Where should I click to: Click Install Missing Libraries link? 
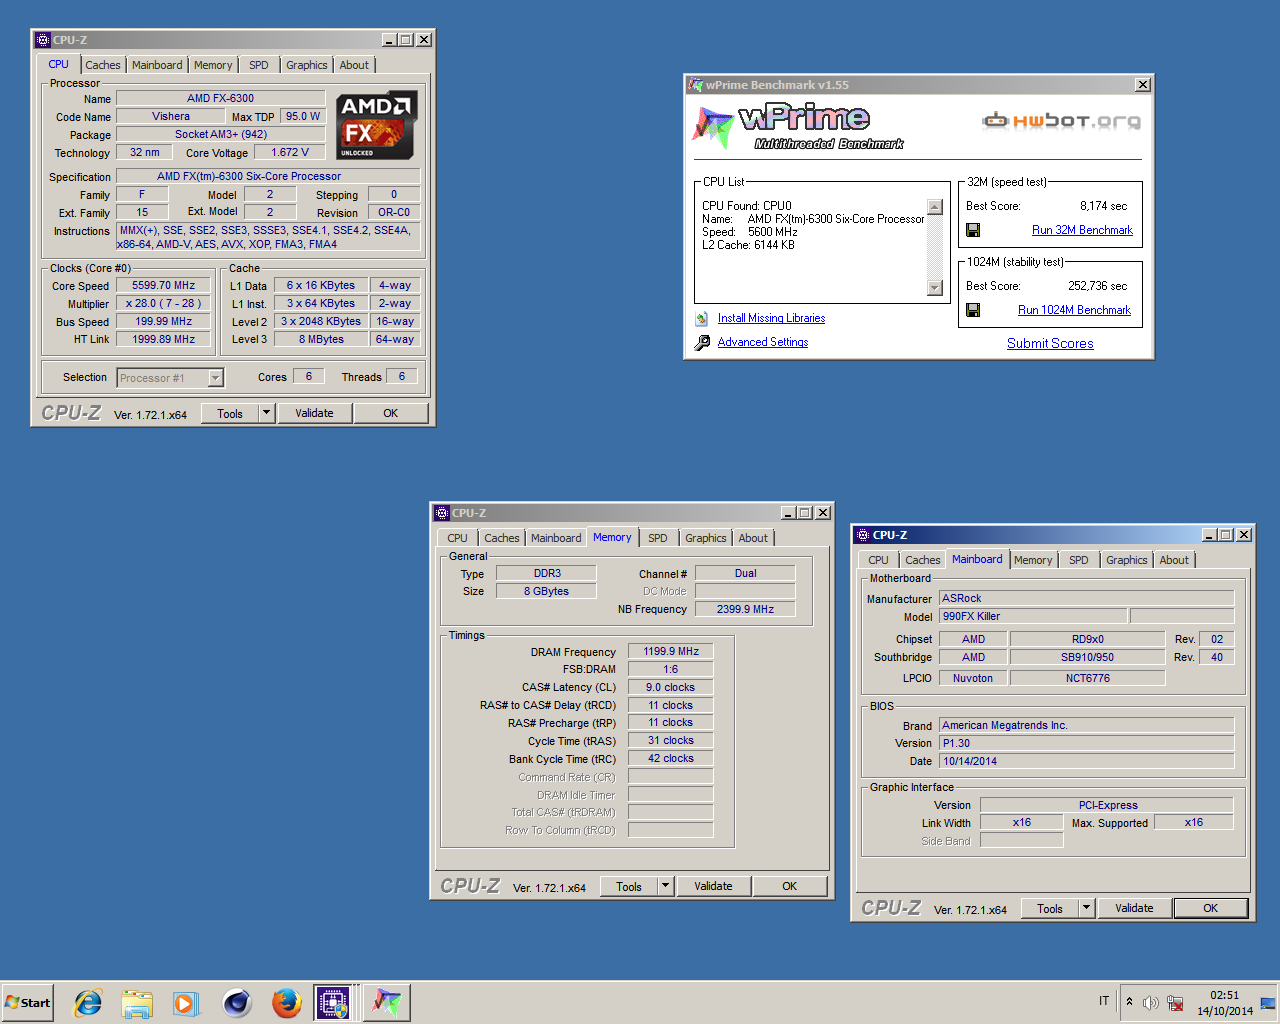click(771, 318)
